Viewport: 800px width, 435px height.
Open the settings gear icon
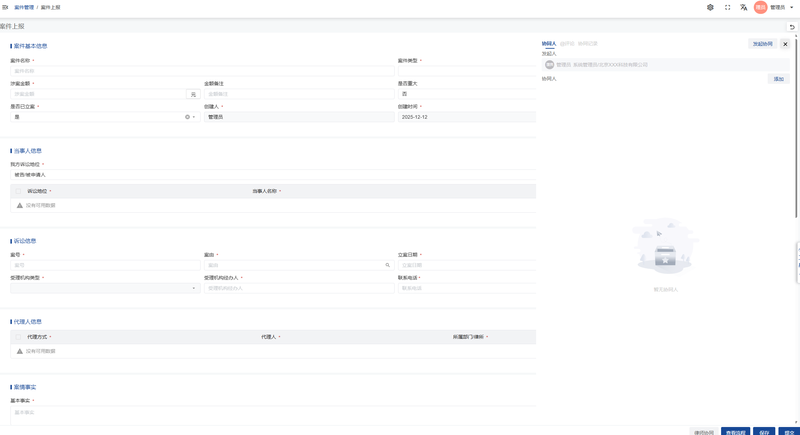(710, 8)
